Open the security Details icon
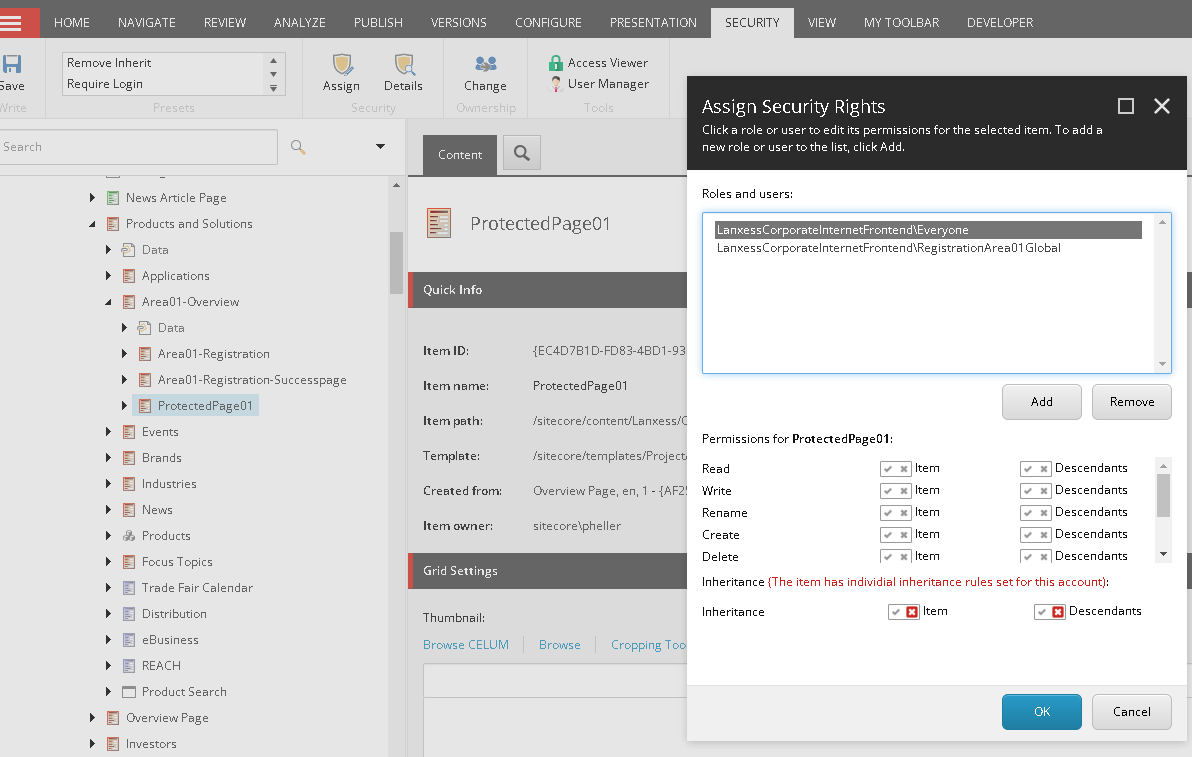 point(404,65)
